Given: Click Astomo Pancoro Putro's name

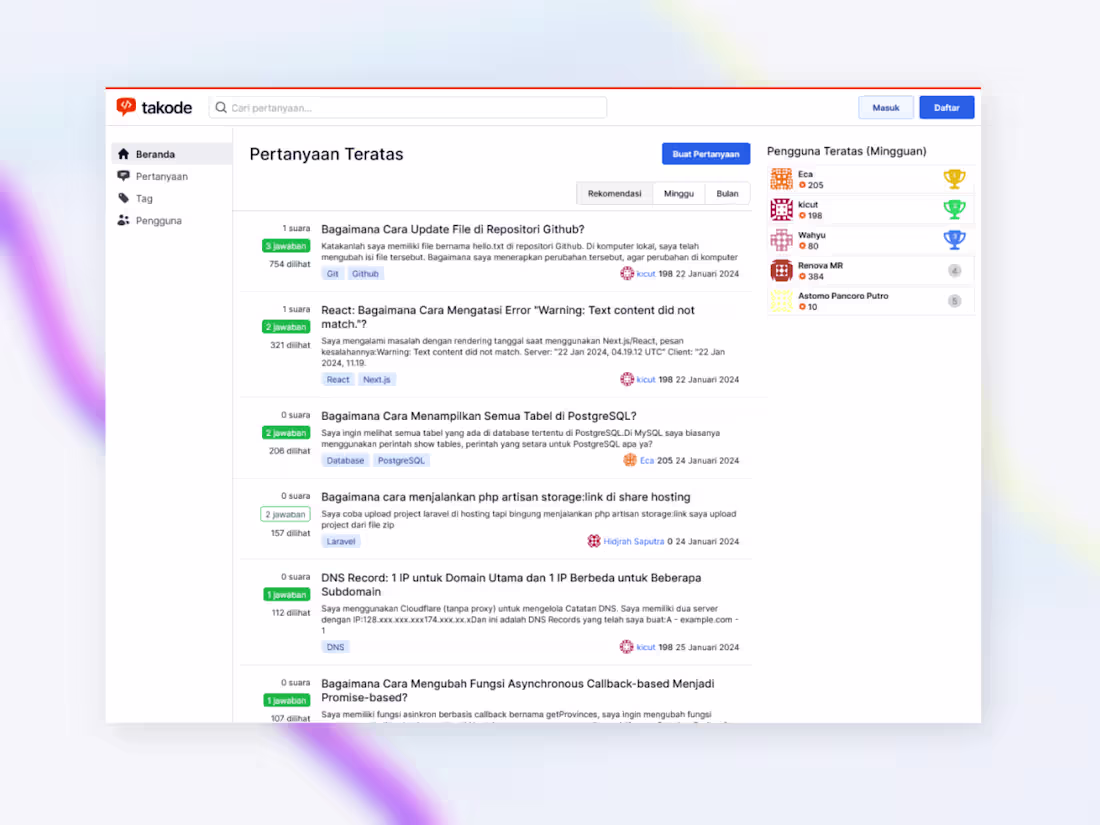Looking at the screenshot, I should (843, 296).
